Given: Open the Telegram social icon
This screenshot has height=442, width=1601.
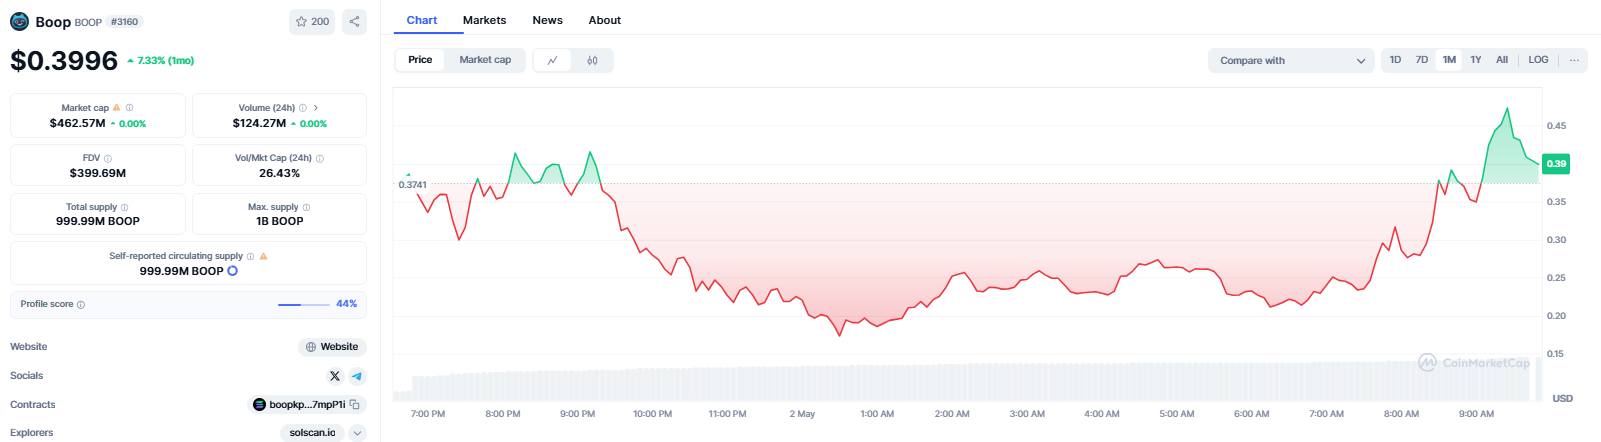Looking at the screenshot, I should (x=357, y=376).
